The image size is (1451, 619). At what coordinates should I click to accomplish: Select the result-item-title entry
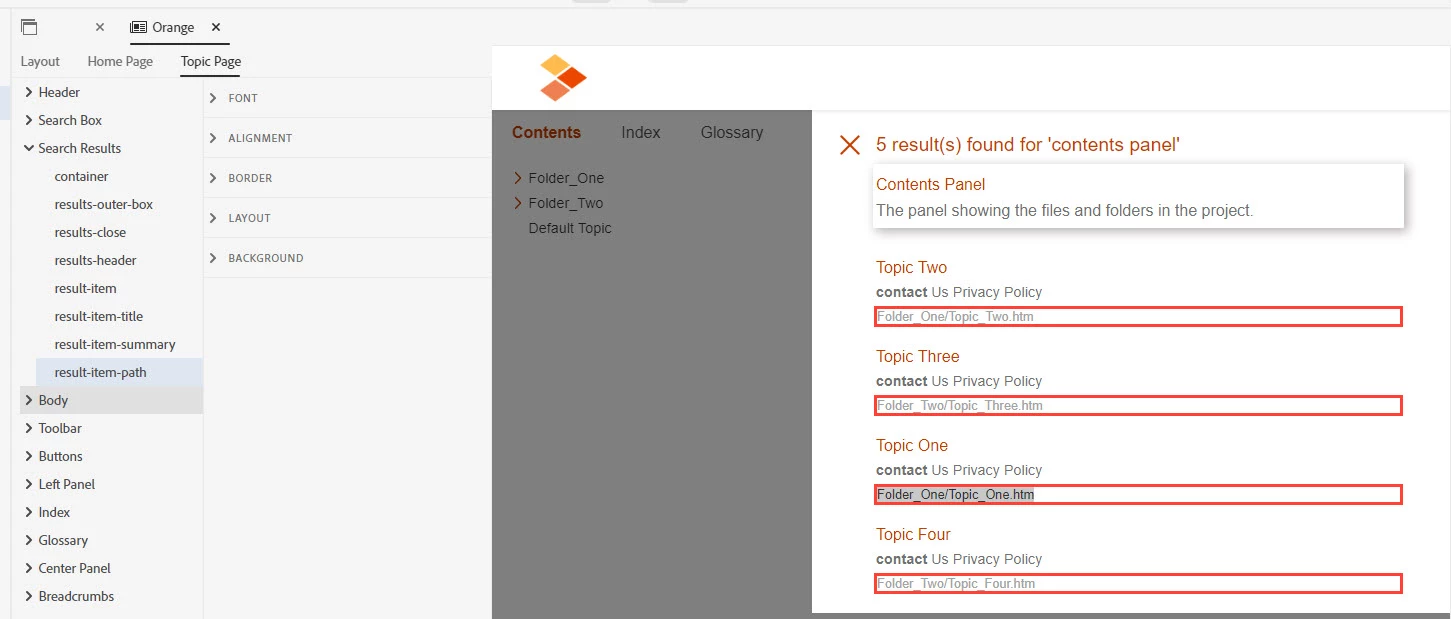coord(99,316)
